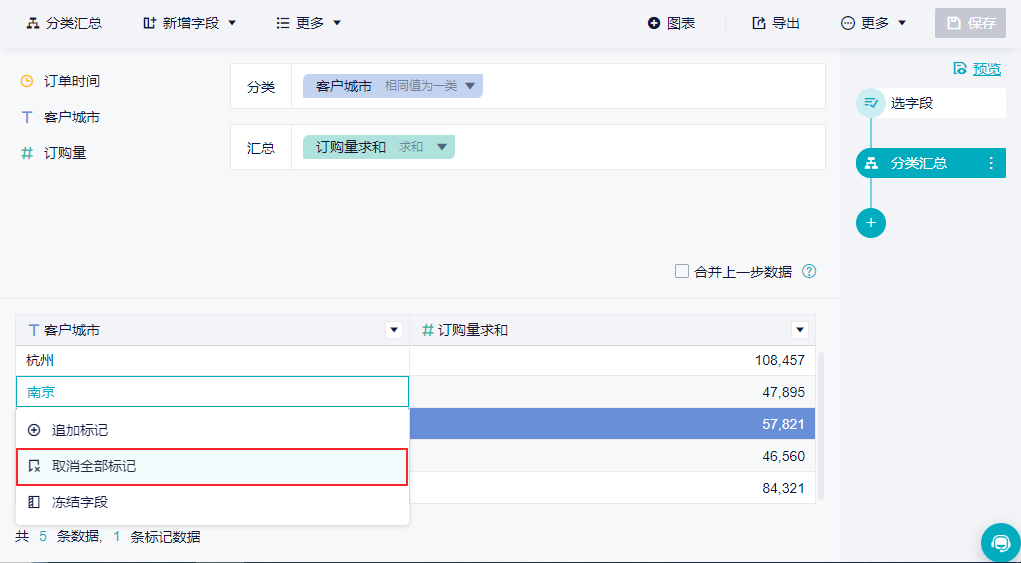Click the 预览 preview link
1021x563 pixels.
(977, 69)
